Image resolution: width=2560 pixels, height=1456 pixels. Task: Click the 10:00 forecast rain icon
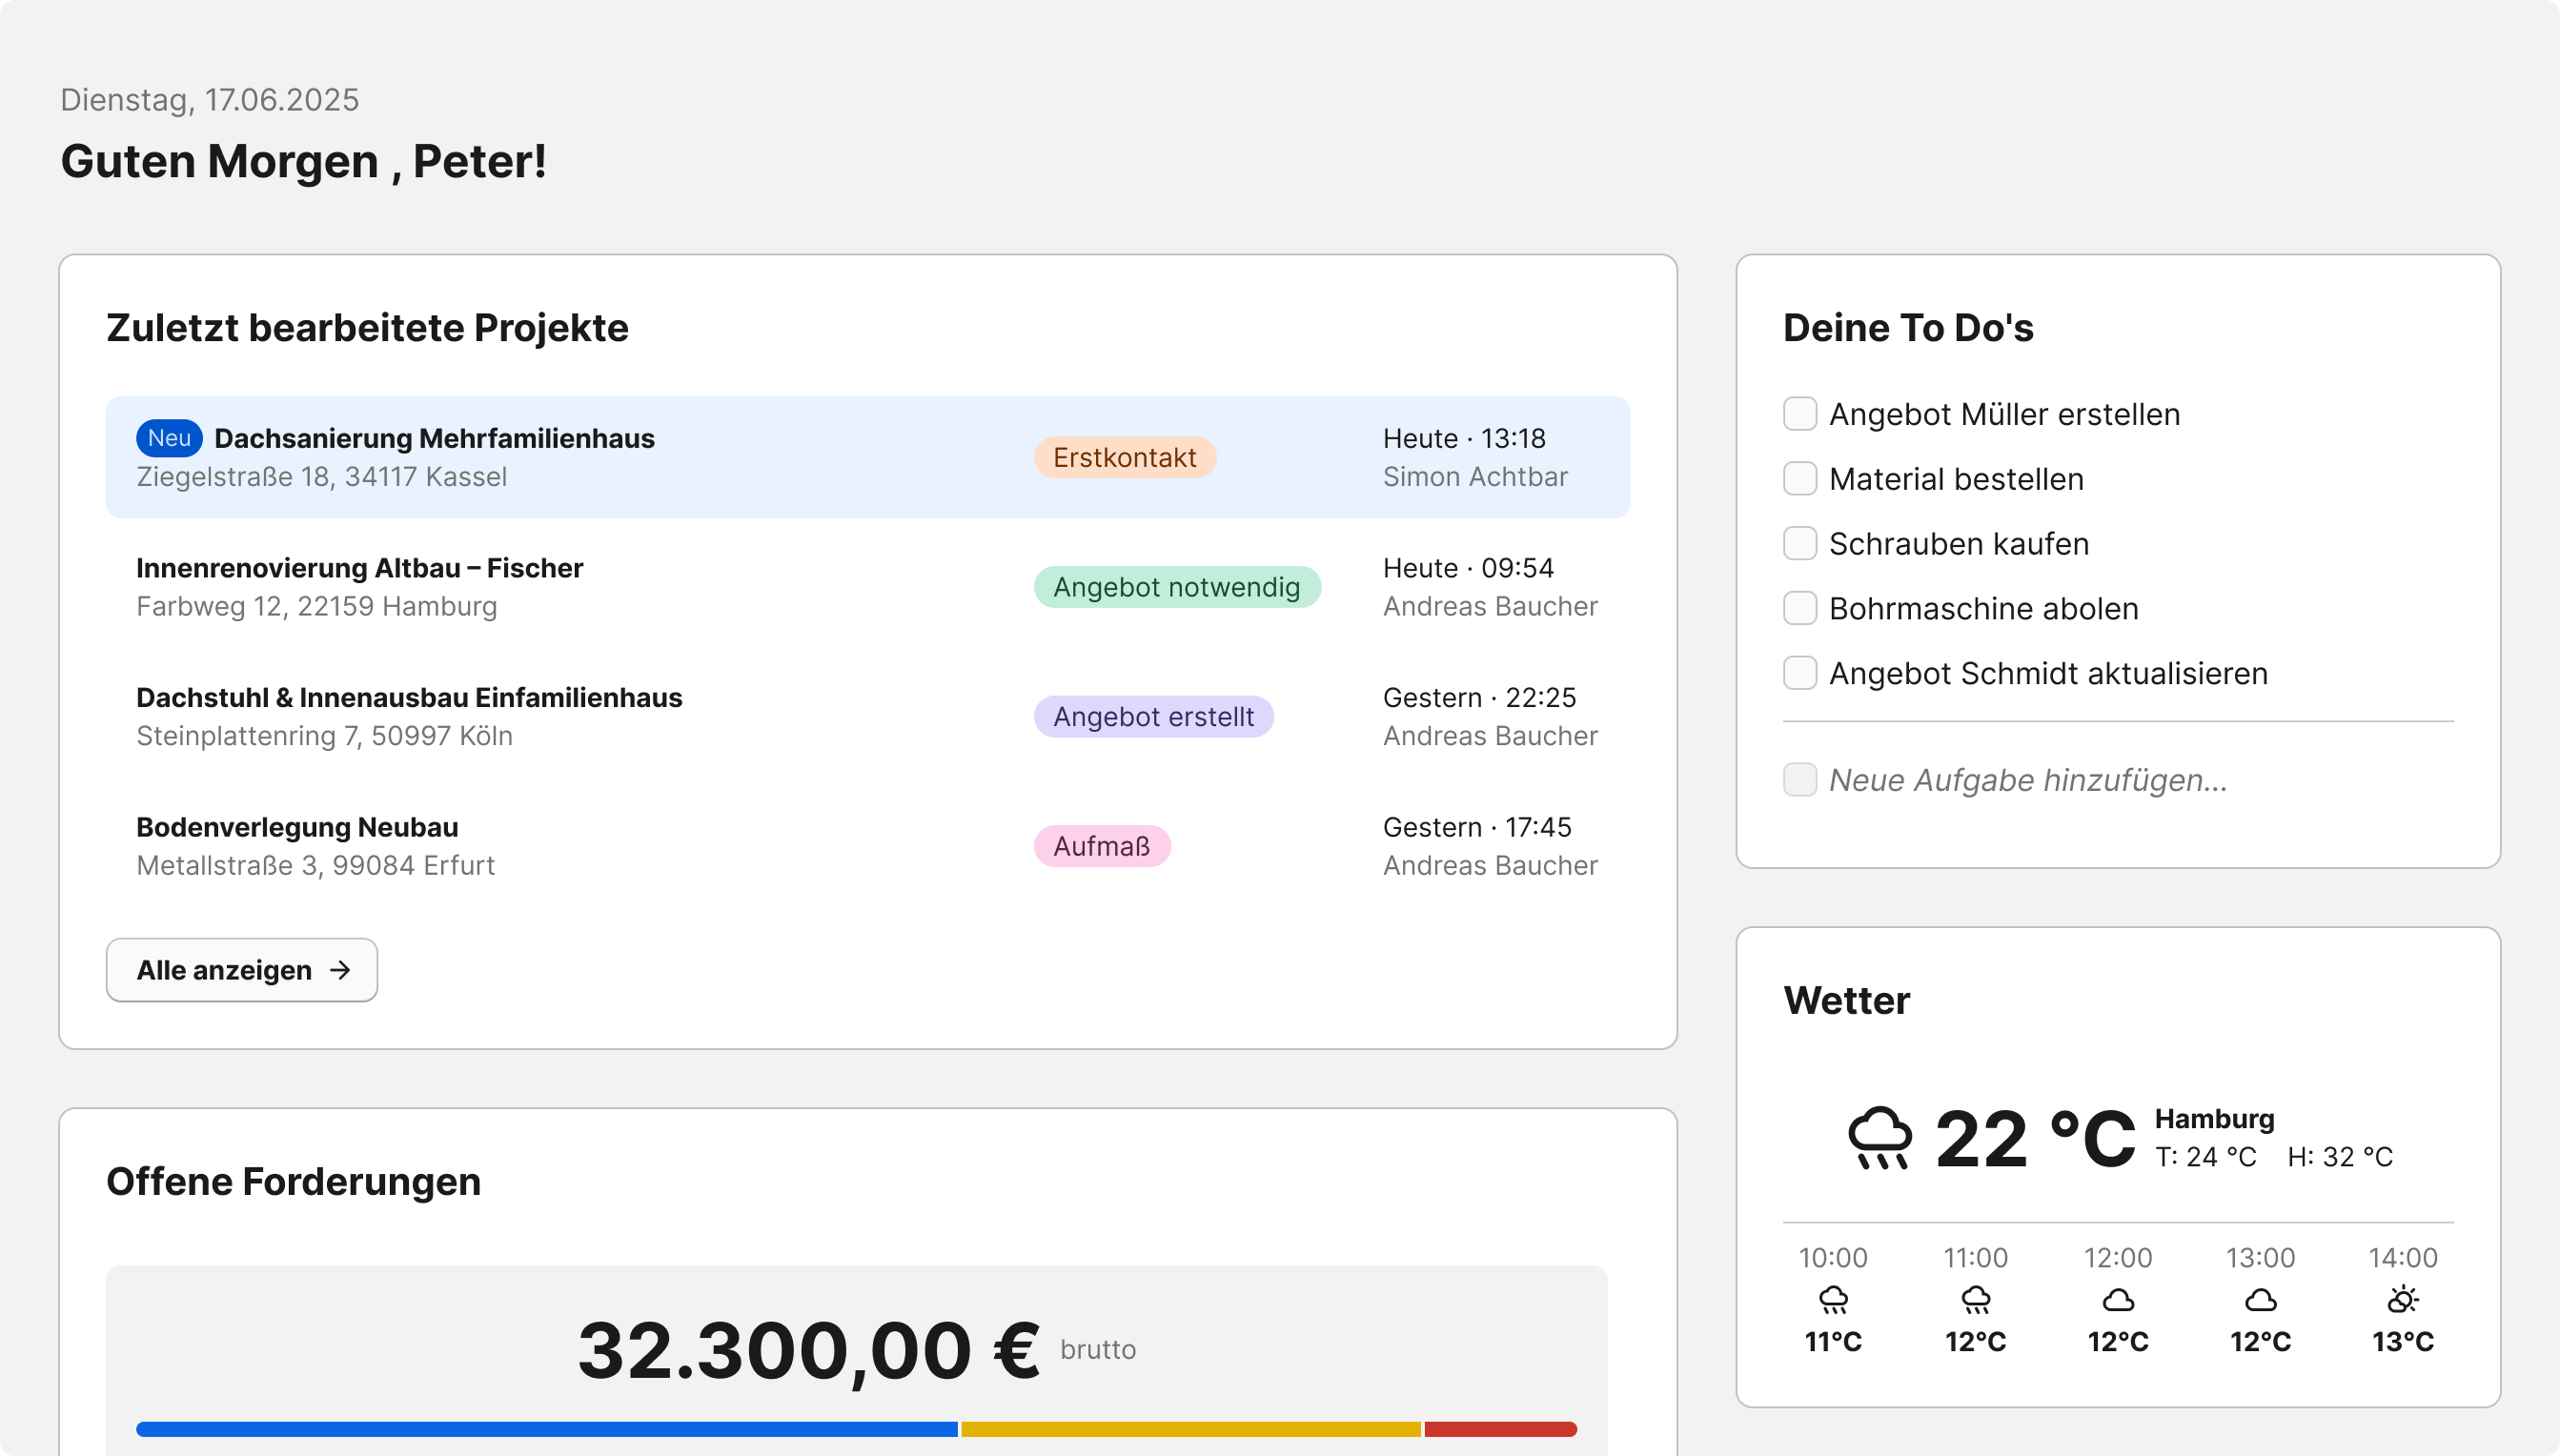[1833, 1300]
